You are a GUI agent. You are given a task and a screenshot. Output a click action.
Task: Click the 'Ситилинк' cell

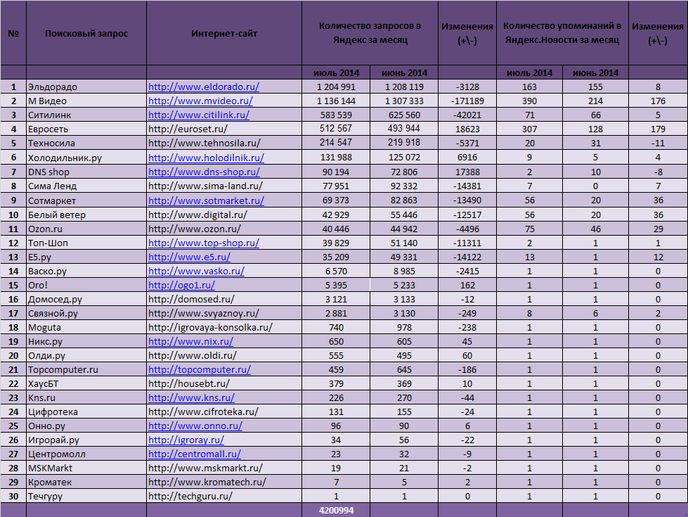coord(86,115)
